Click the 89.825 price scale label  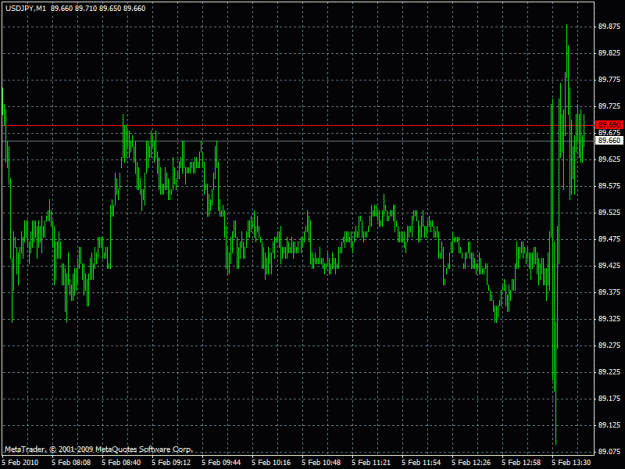point(609,53)
